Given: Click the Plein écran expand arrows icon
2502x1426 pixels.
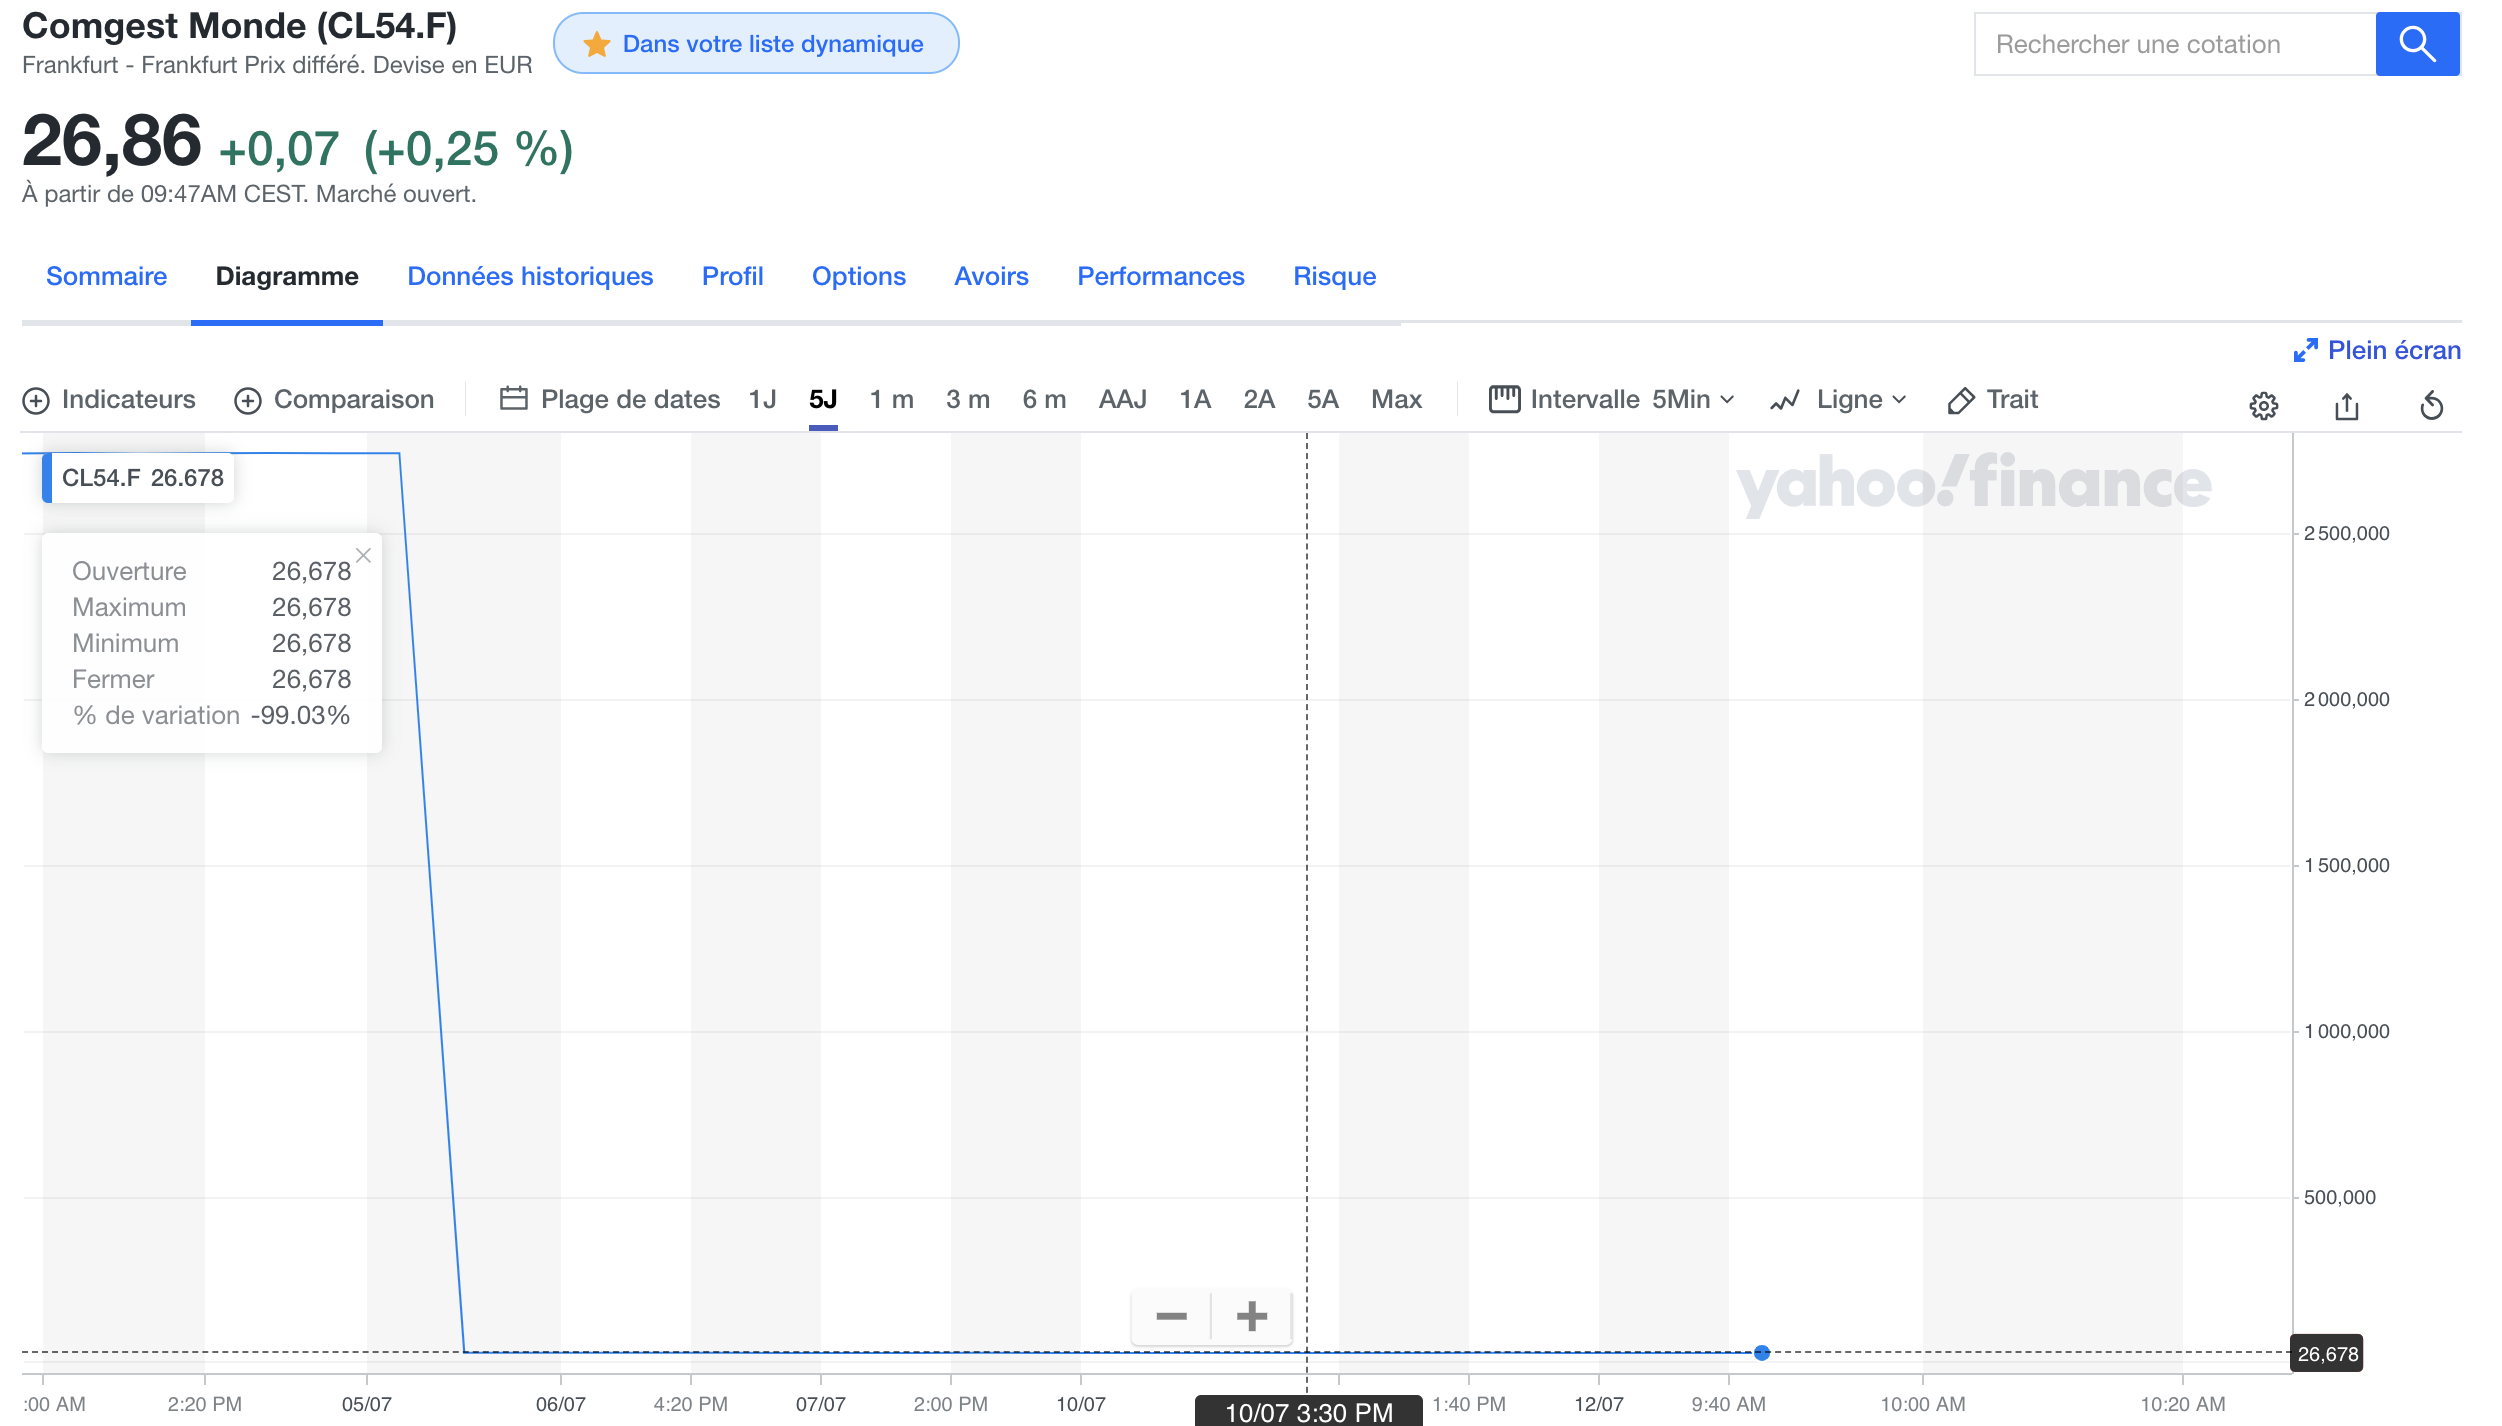Looking at the screenshot, I should click(x=2305, y=350).
